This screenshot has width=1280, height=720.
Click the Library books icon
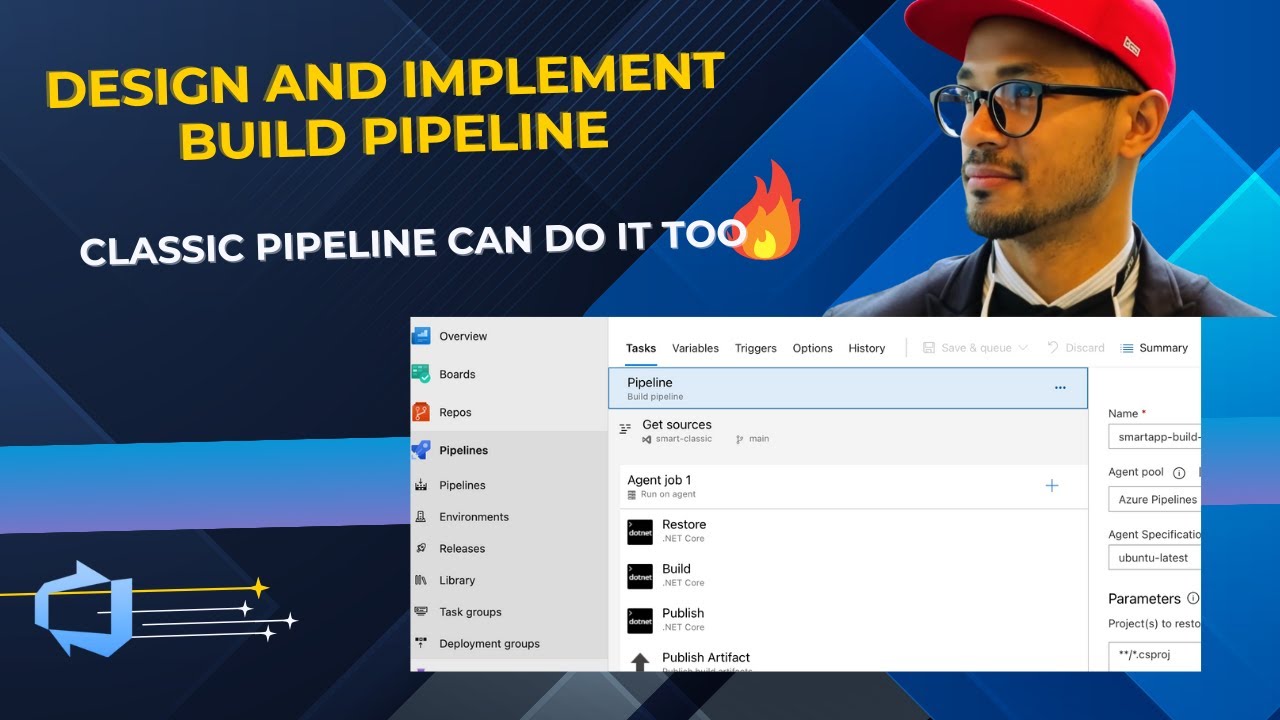(x=420, y=580)
